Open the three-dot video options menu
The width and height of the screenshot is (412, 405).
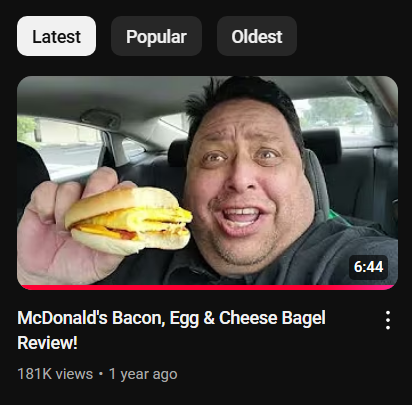coord(388,320)
